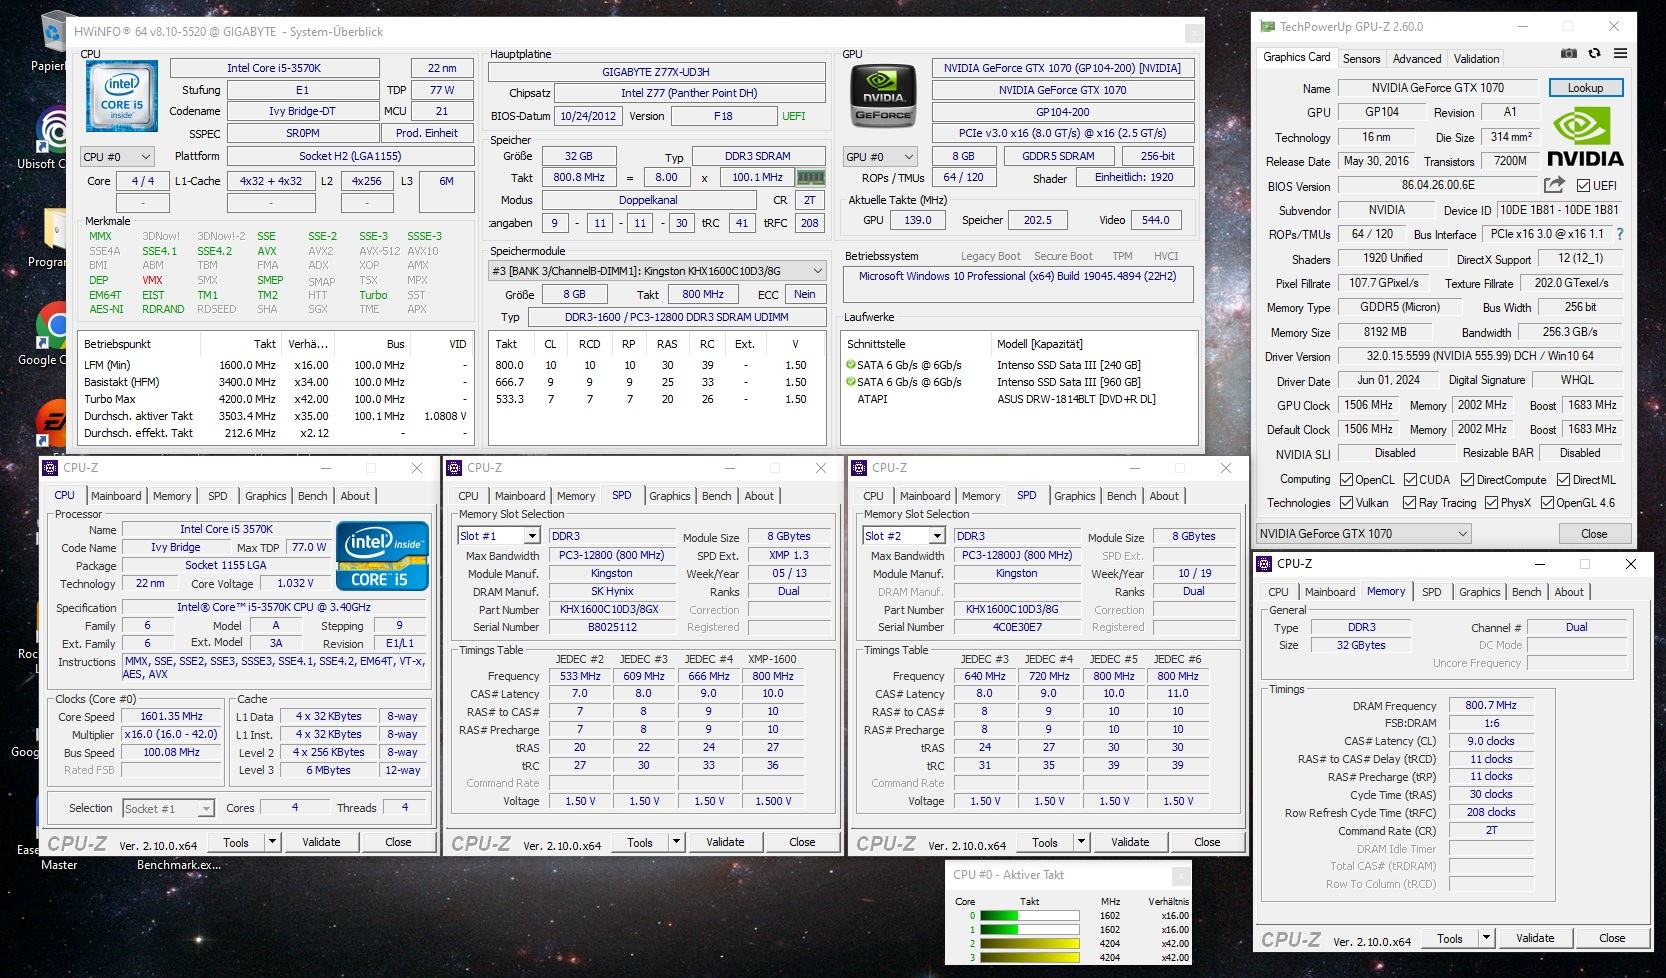Switch to the Sensors tab in GPU-Z

tap(1361, 59)
